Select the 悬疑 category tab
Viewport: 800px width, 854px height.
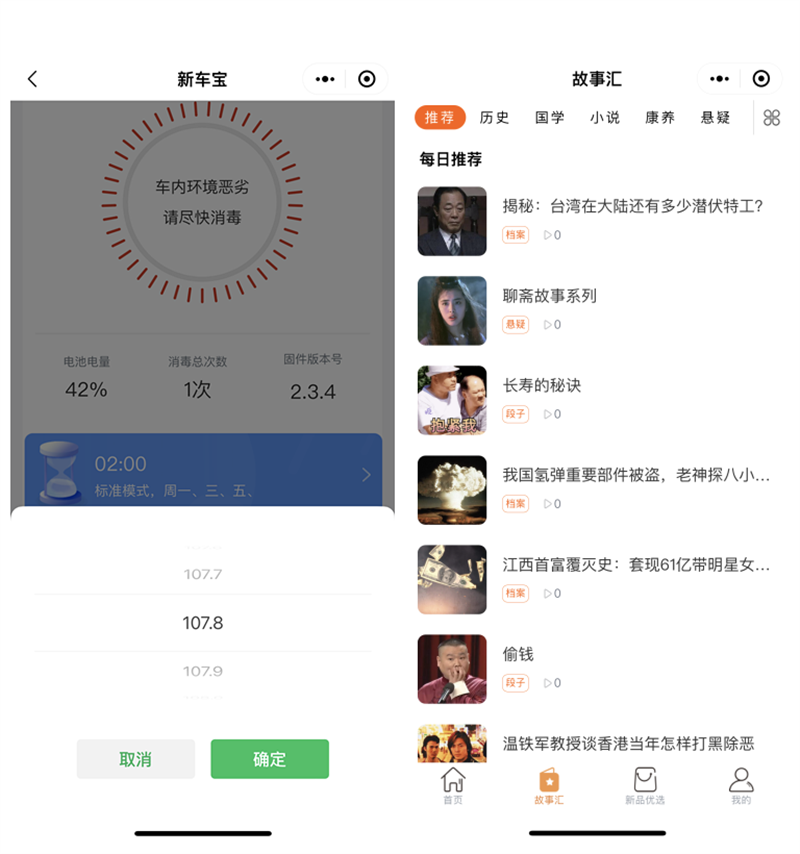715,118
